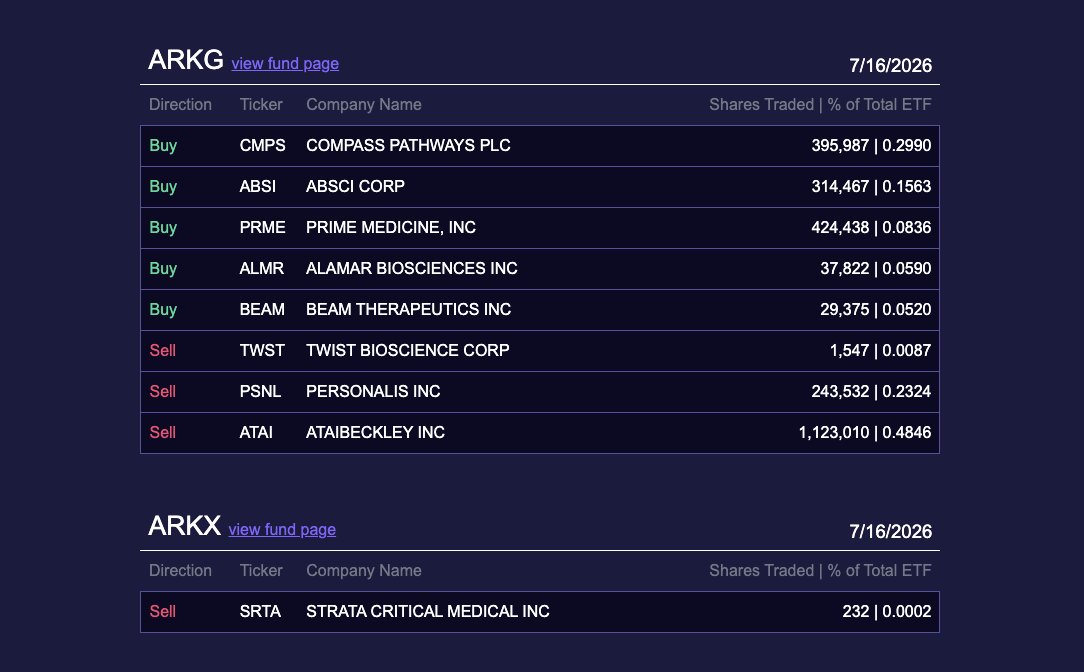This screenshot has height=672, width=1084.
Task: Select the TWST ticker cell
Action: 262,351
